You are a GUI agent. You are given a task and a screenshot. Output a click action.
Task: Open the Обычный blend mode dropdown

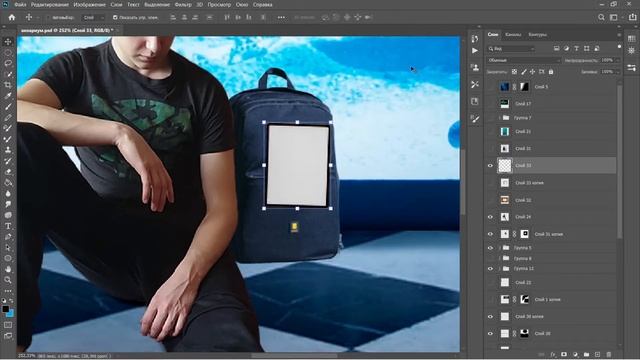524,60
